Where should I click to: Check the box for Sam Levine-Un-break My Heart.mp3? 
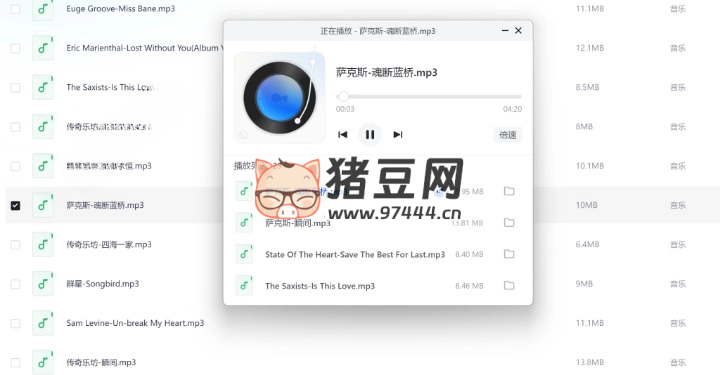point(15,324)
